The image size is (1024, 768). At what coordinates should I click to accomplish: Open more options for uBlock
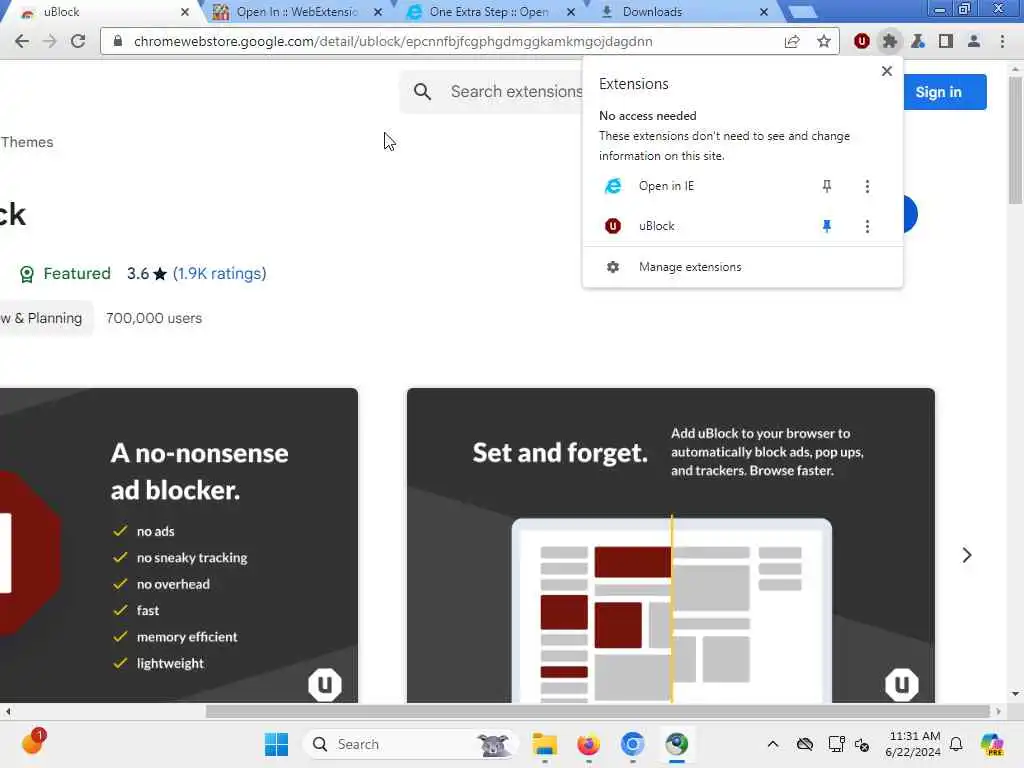tap(867, 226)
